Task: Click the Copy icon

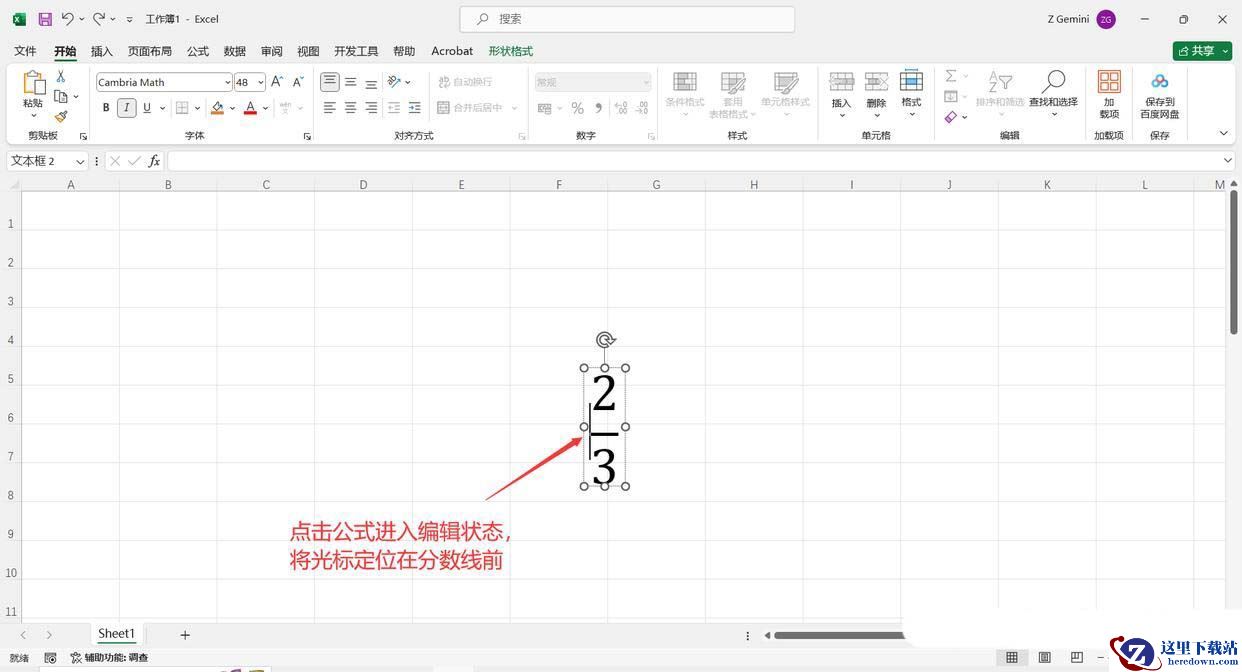Action: (x=61, y=97)
